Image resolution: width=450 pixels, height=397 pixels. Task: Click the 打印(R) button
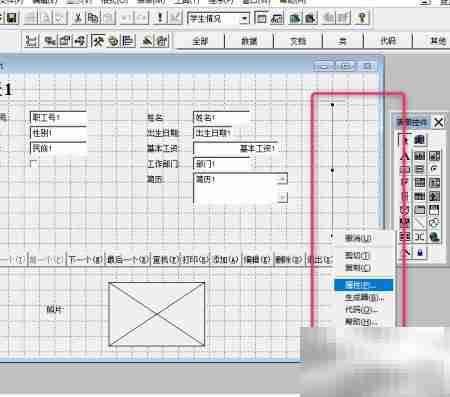coord(195,260)
